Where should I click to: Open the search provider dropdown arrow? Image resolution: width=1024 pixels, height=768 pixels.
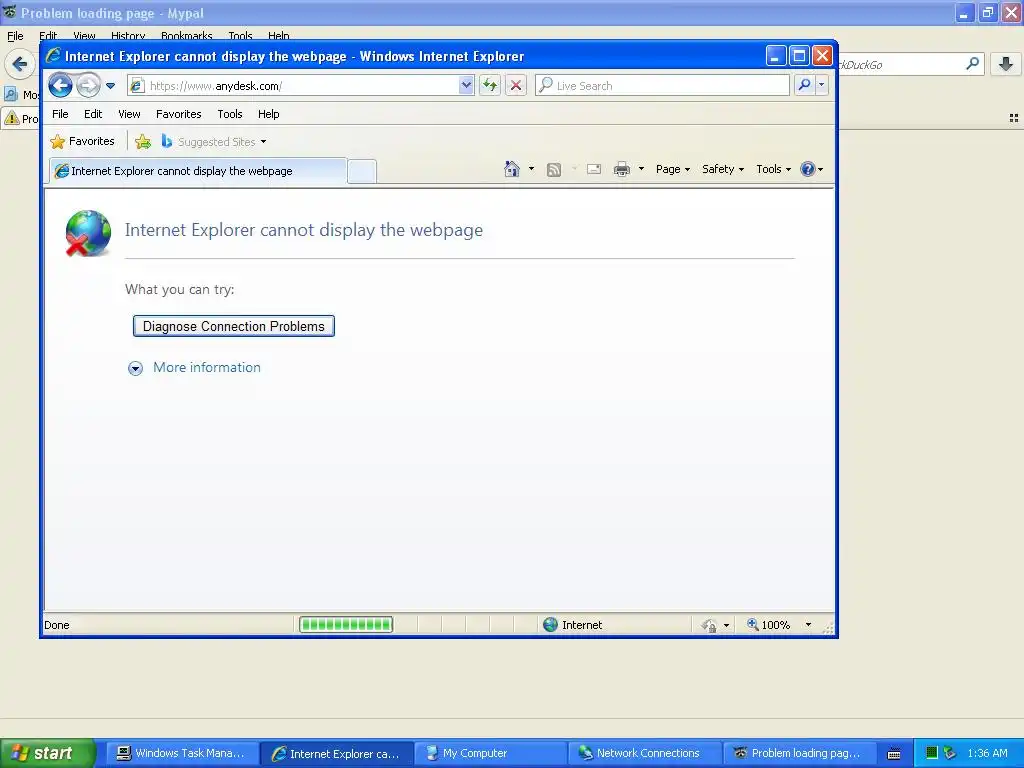coord(822,85)
